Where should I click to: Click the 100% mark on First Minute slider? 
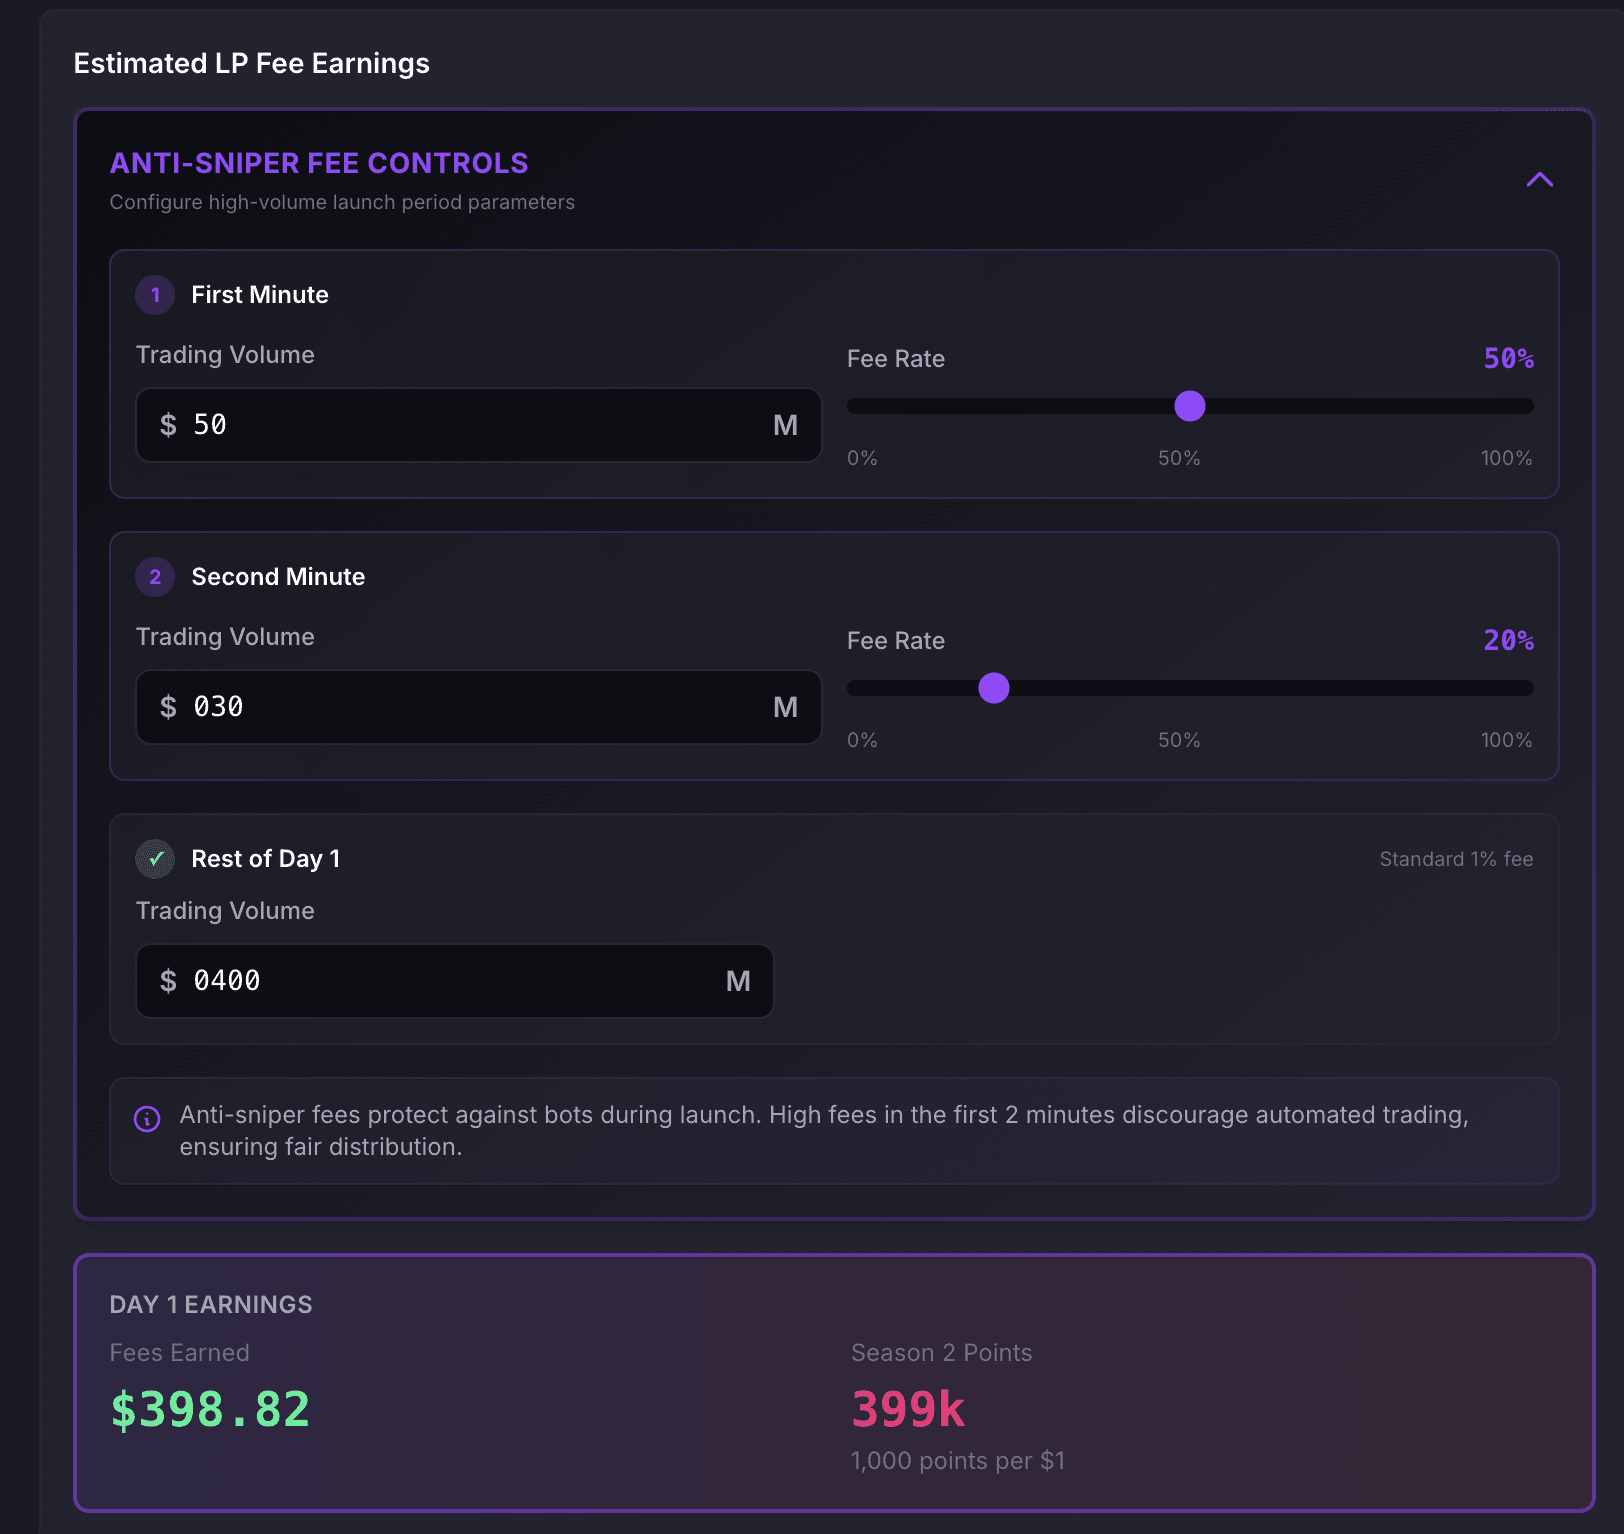click(x=1506, y=458)
